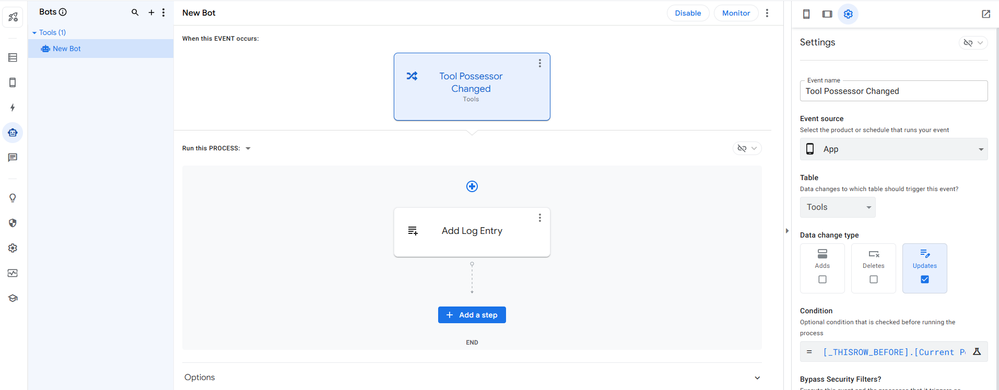Screen dimensions: 999x390
Task: Toggle the Adds checkbox
Action: (823, 279)
